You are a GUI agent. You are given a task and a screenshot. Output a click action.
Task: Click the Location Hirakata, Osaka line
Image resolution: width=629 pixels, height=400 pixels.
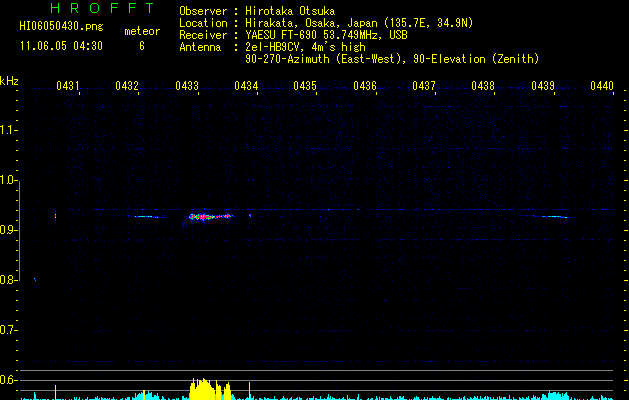(x=326, y=23)
